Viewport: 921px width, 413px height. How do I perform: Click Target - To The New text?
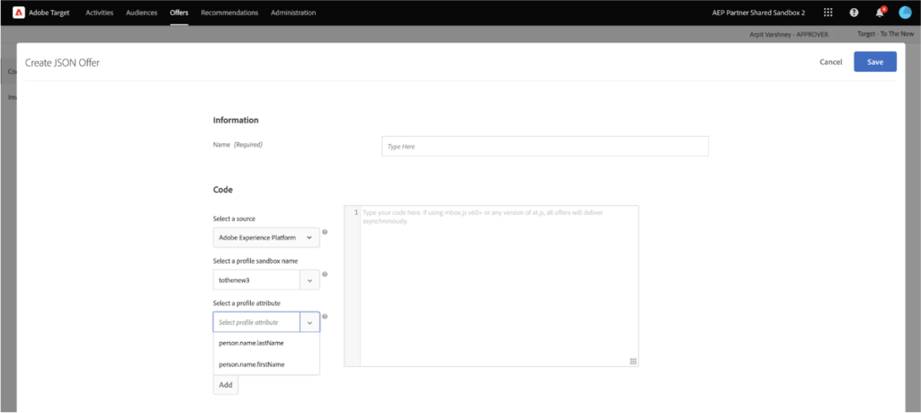885,34
